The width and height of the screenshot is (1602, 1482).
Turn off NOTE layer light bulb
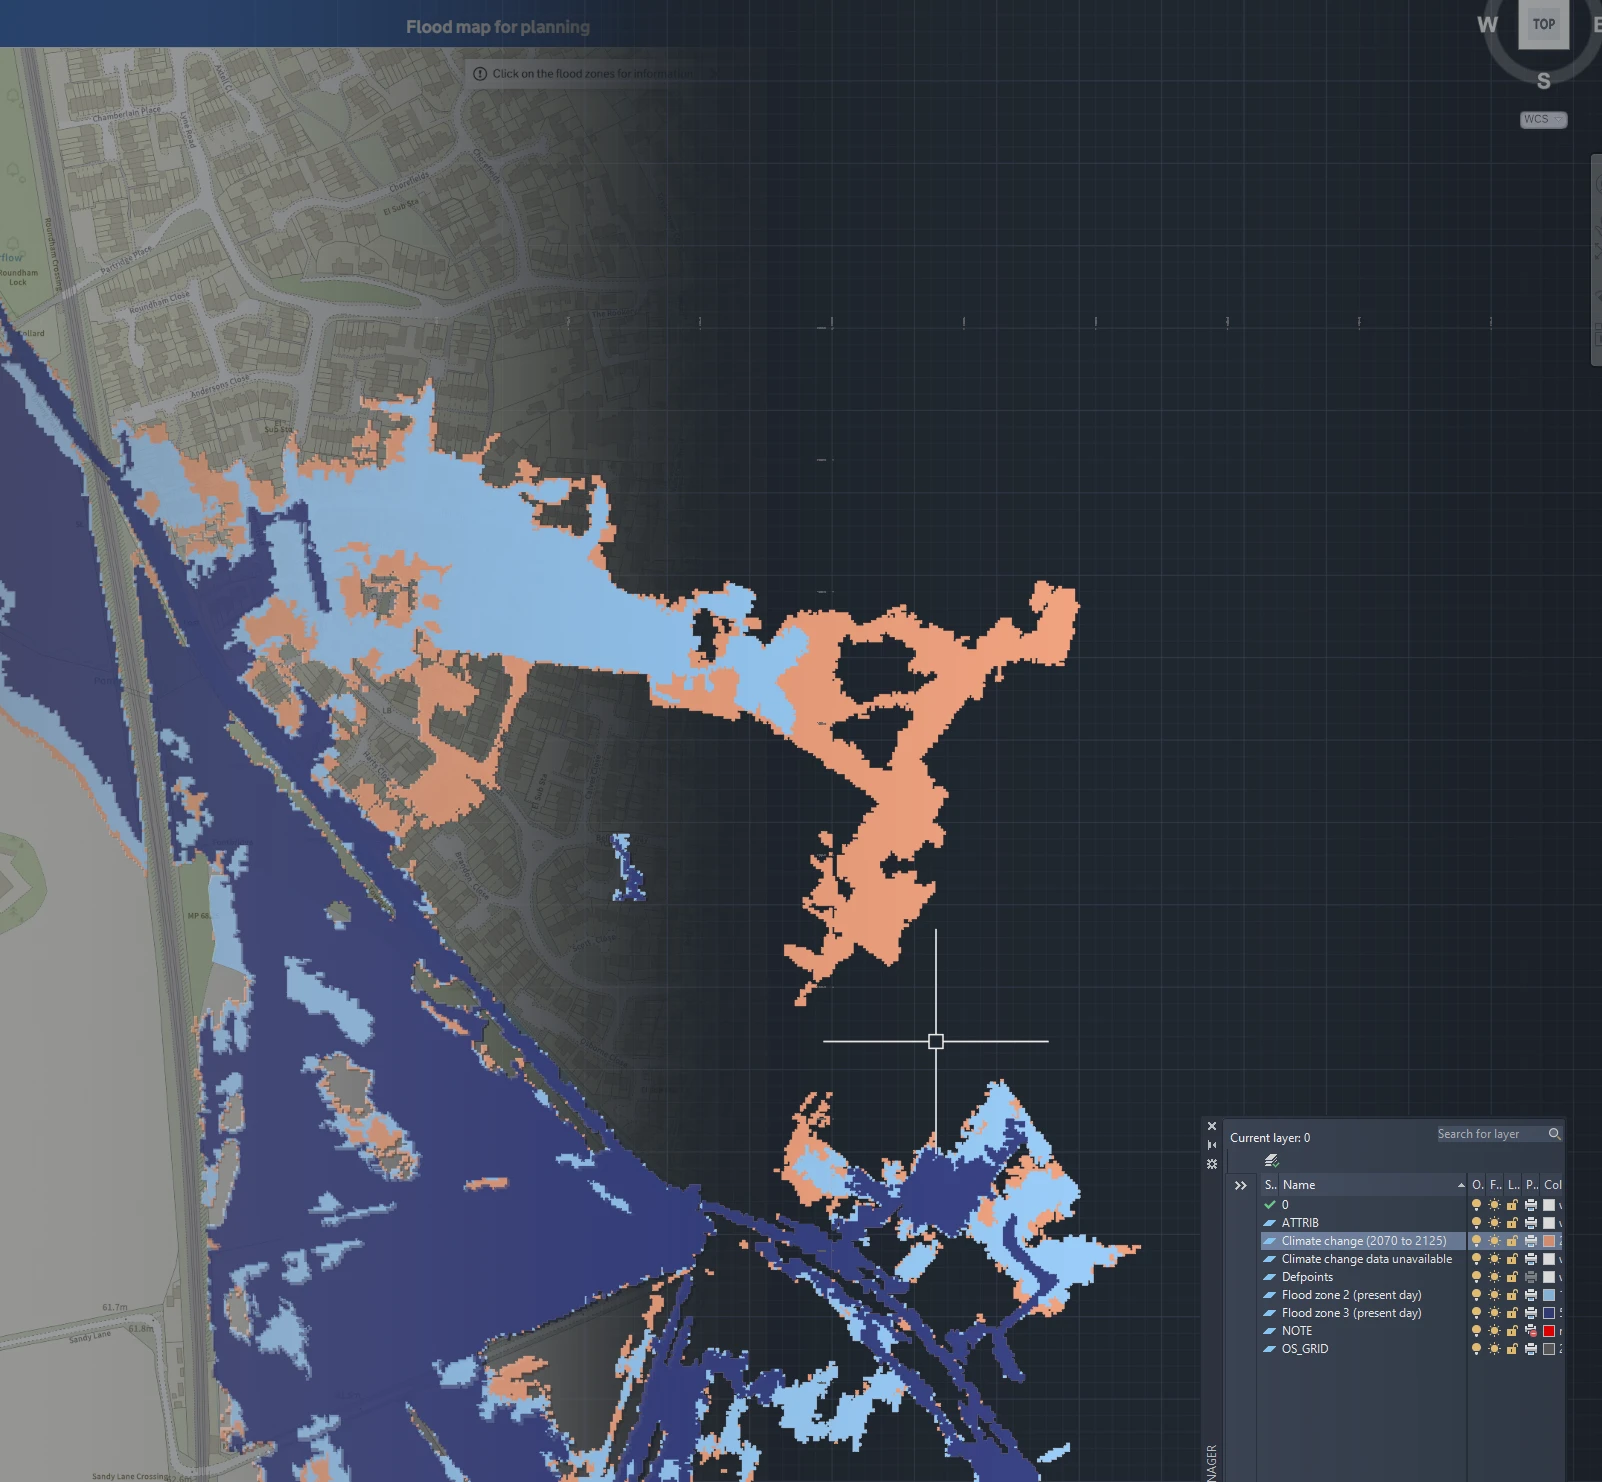tap(1476, 1331)
